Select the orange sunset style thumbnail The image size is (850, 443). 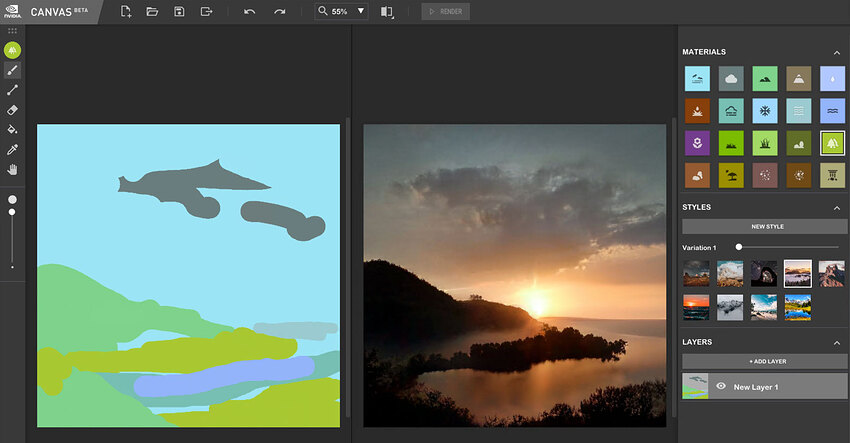point(696,307)
